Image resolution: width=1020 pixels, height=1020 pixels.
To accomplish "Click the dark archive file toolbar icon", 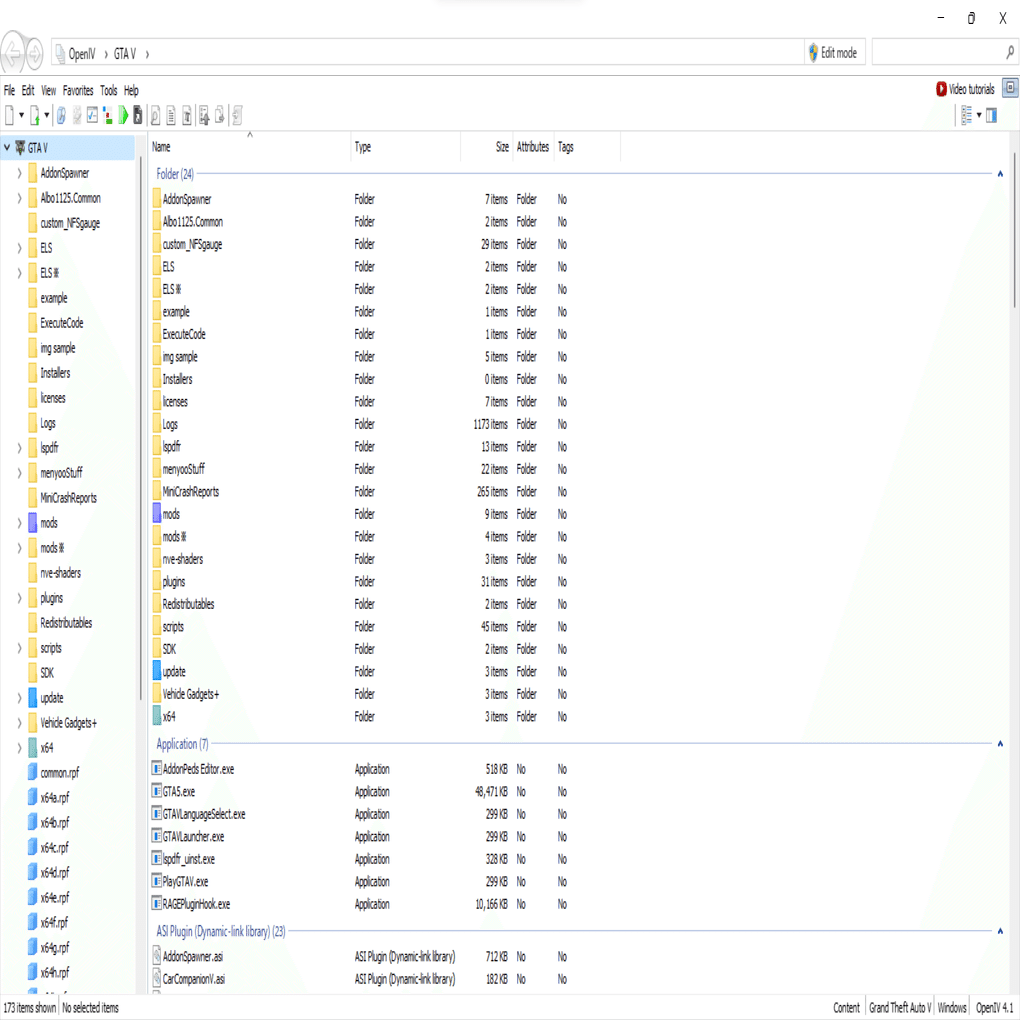I will coord(138,116).
